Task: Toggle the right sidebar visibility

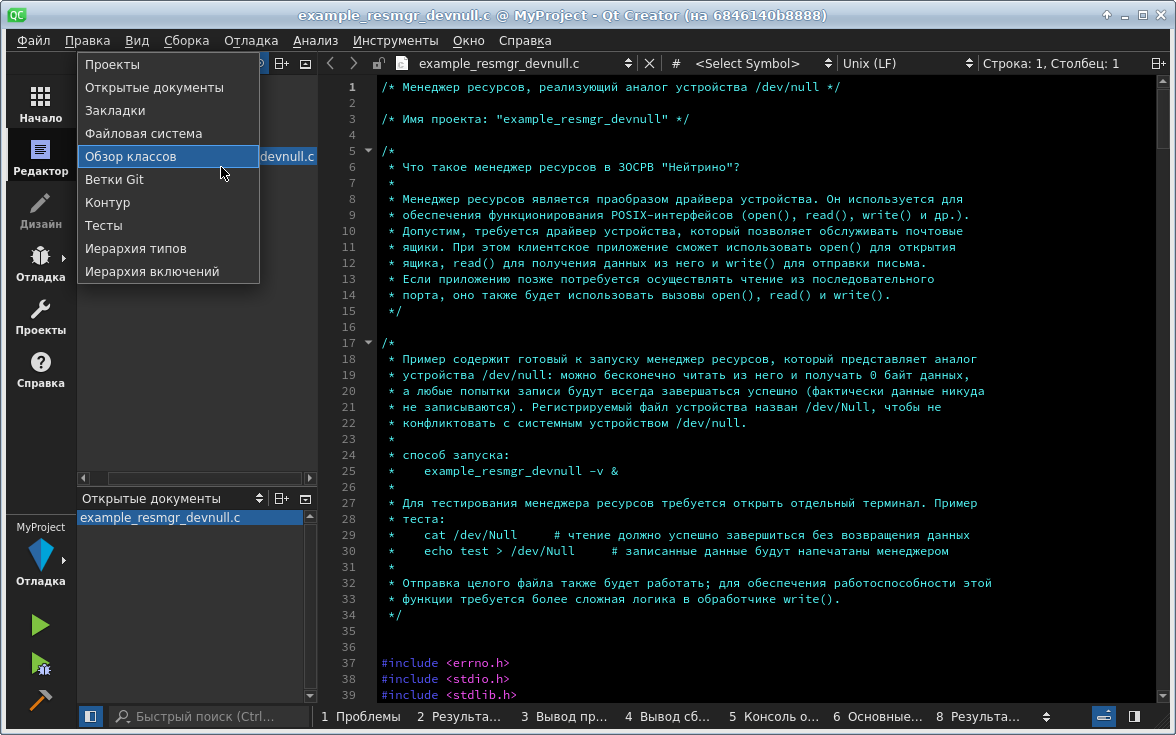Action: click(1134, 716)
